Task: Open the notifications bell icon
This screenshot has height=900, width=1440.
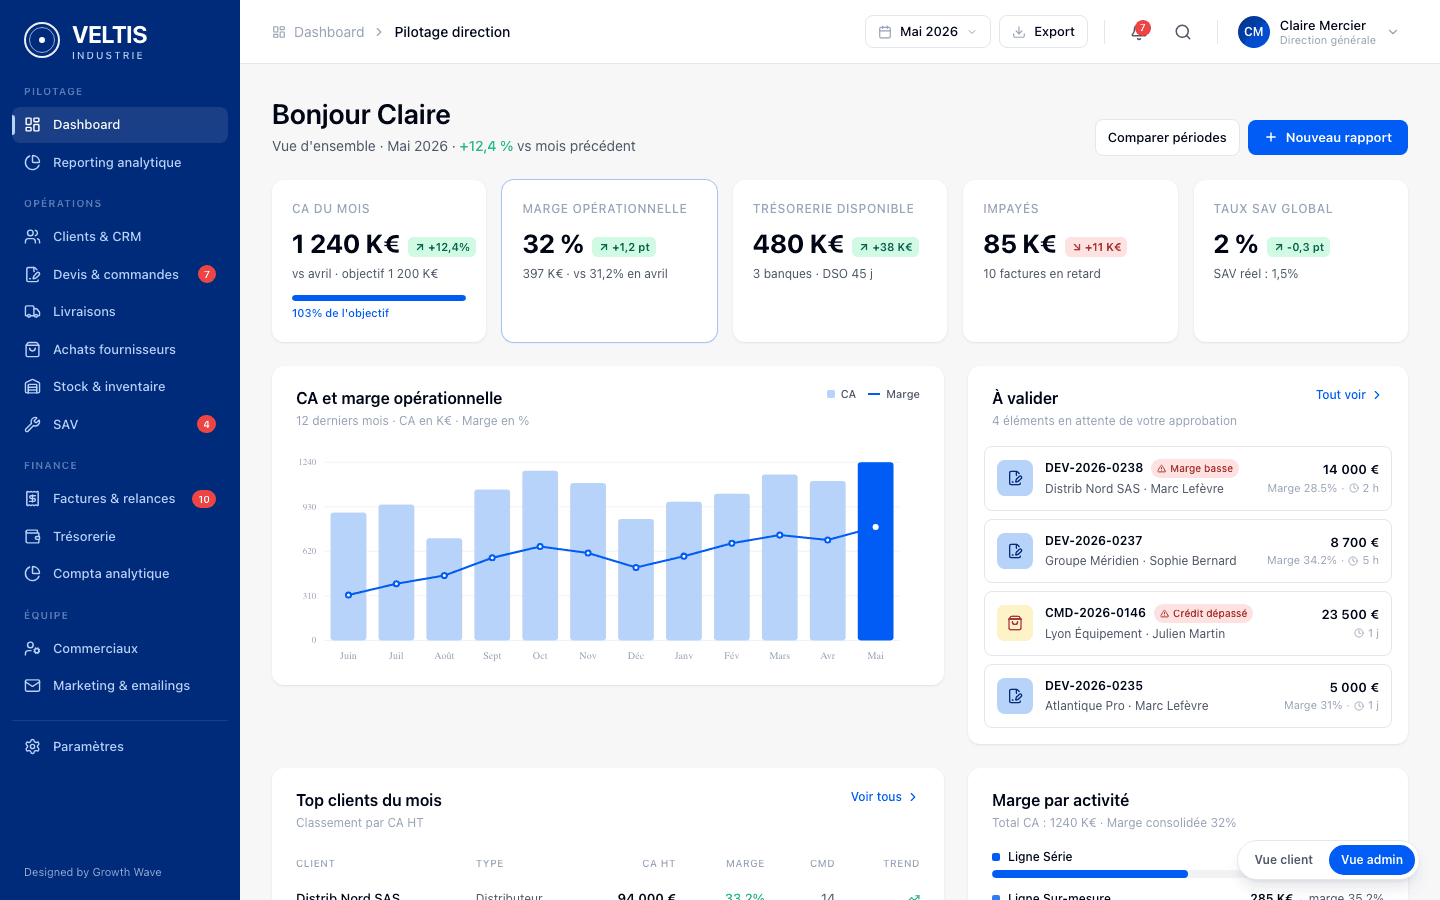Action: pos(1138,32)
